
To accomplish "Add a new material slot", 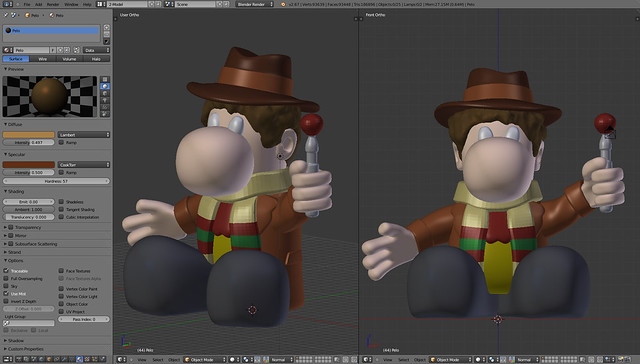I will point(107,27).
